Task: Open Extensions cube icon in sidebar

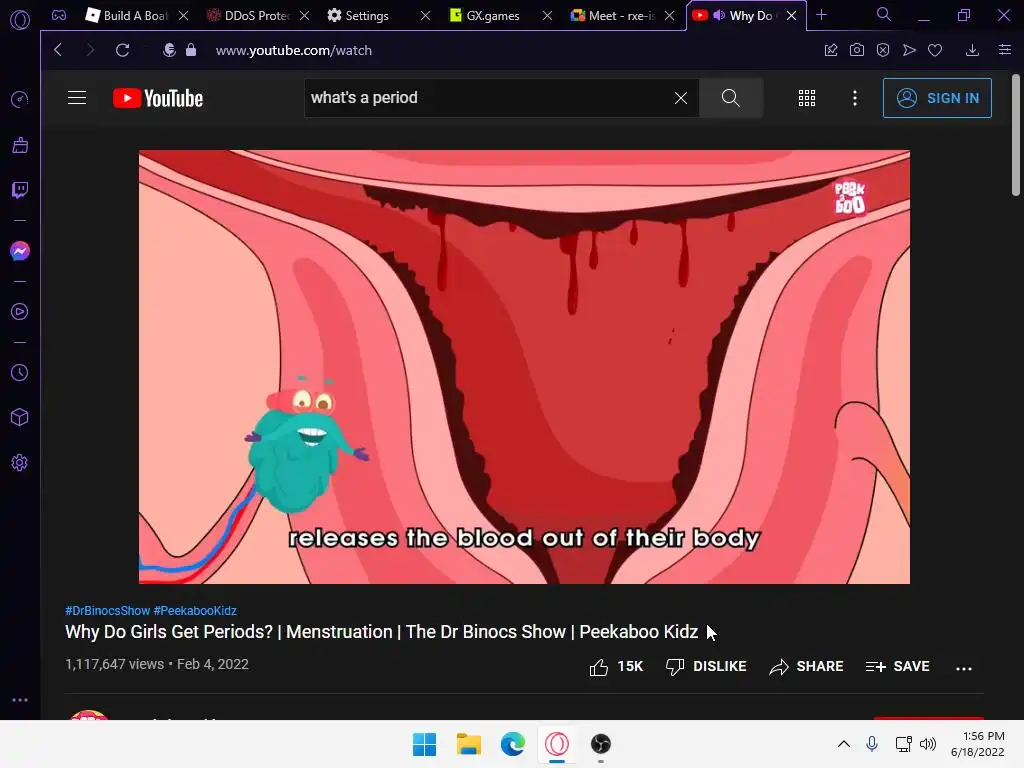Action: click(x=20, y=417)
